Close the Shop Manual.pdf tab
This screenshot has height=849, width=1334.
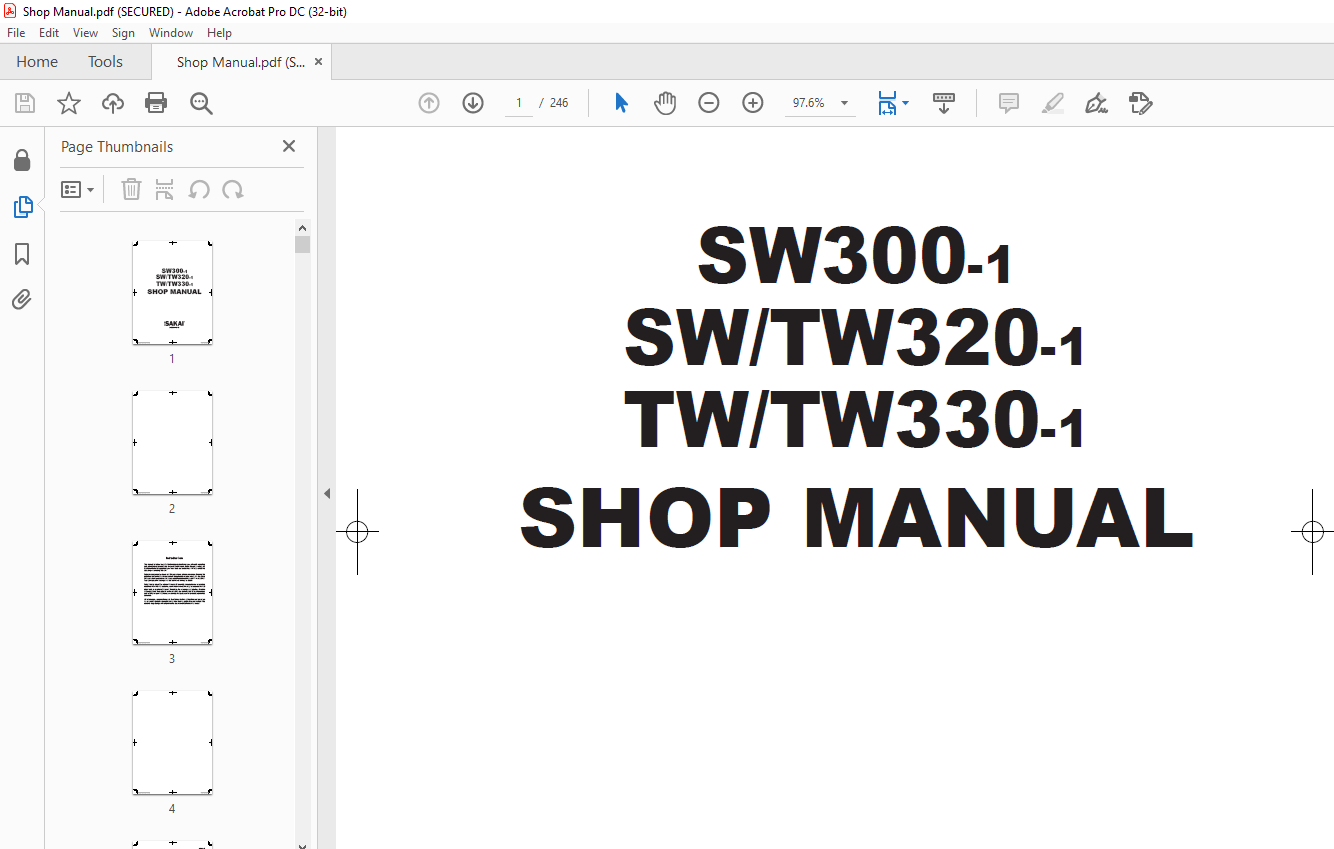pyautogui.click(x=318, y=62)
